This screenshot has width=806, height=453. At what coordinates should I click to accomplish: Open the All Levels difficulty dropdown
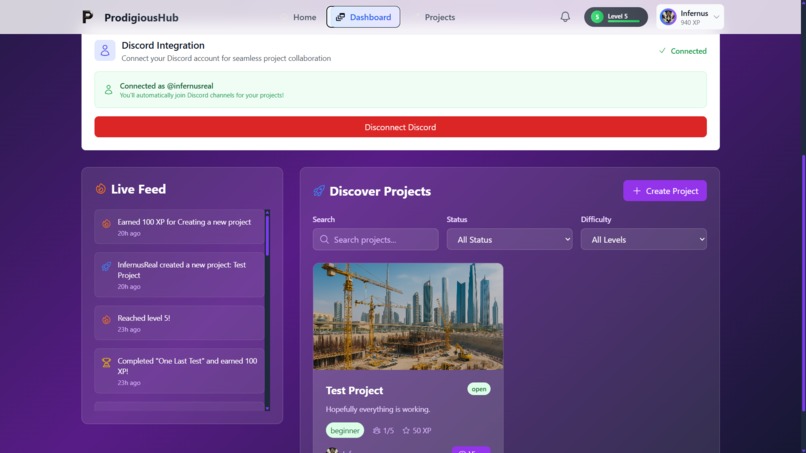[x=644, y=239]
